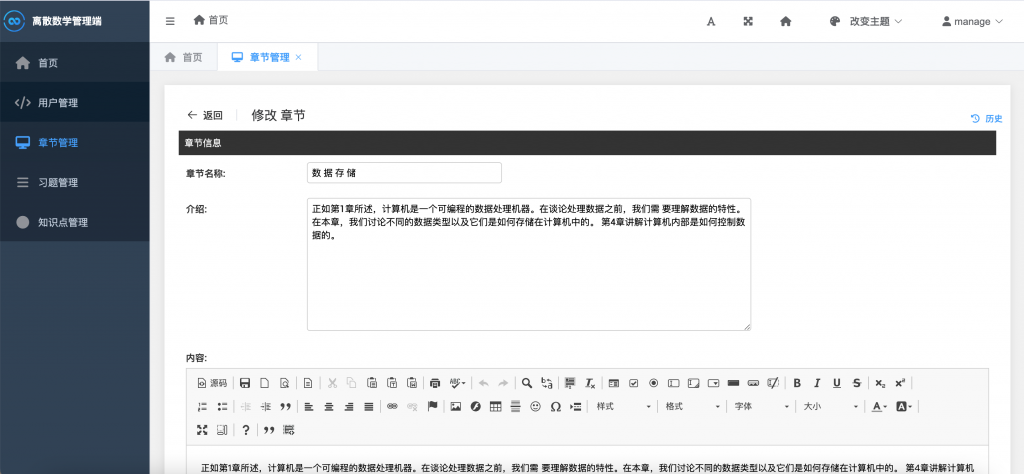Open the special character Omega icon
This screenshot has width=1024, height=474.
coord(556,406)
